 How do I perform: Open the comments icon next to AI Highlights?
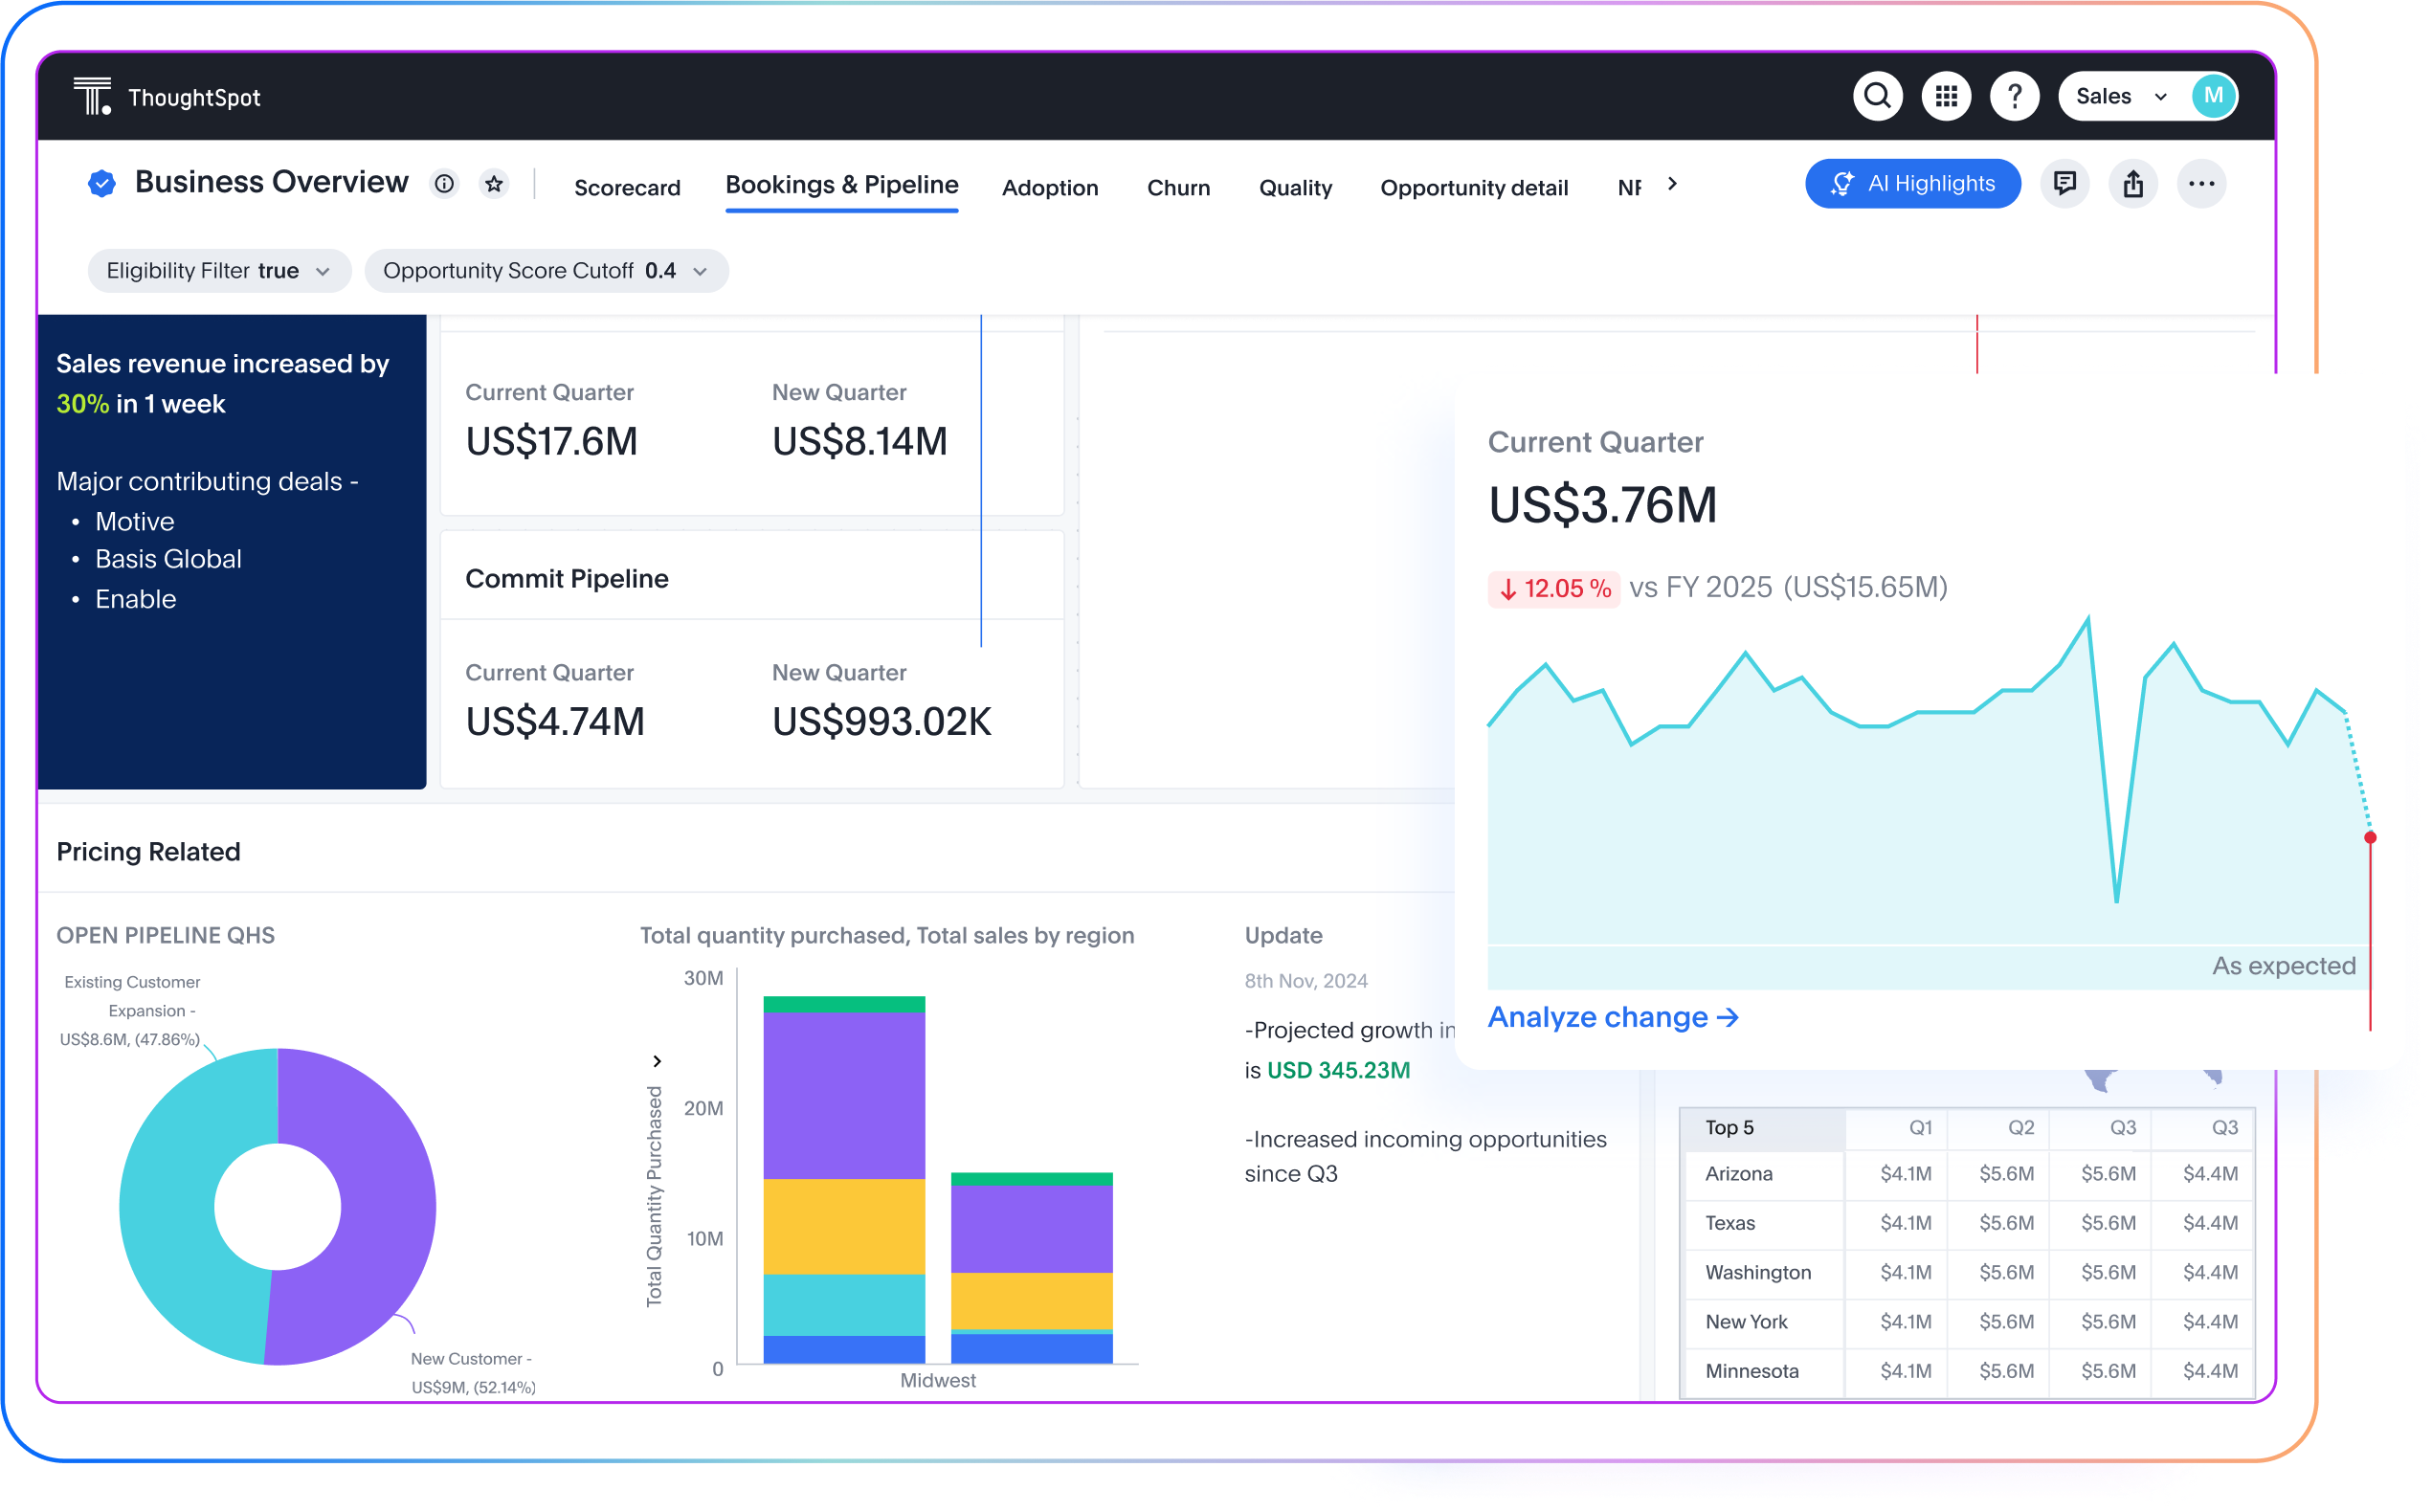pos(2065,184)
